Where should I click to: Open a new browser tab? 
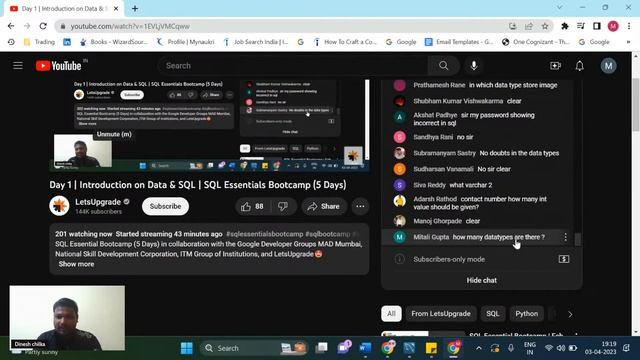(x=135, y=8)
